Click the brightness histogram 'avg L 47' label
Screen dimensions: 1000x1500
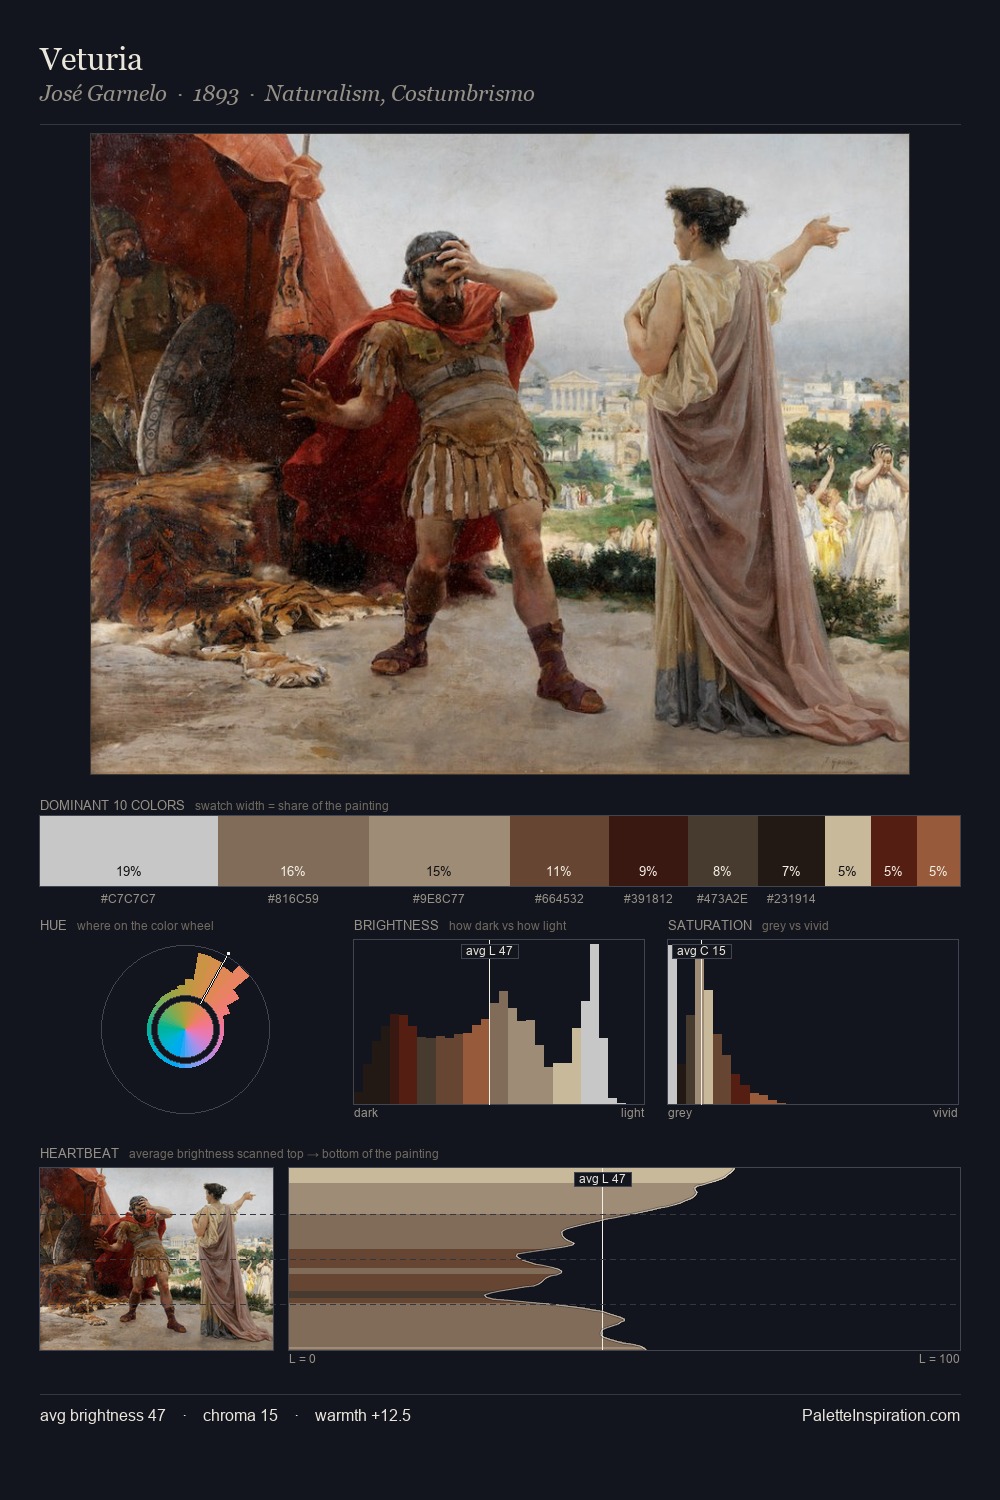[x=490, y=951]
